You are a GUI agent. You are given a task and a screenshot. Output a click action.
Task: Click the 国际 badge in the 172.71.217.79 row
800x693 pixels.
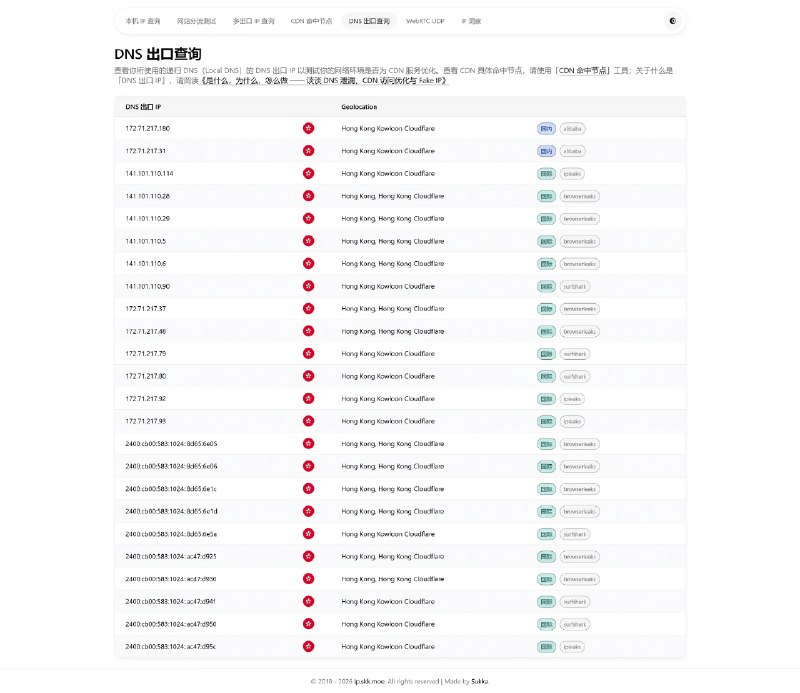click(546, 354)
